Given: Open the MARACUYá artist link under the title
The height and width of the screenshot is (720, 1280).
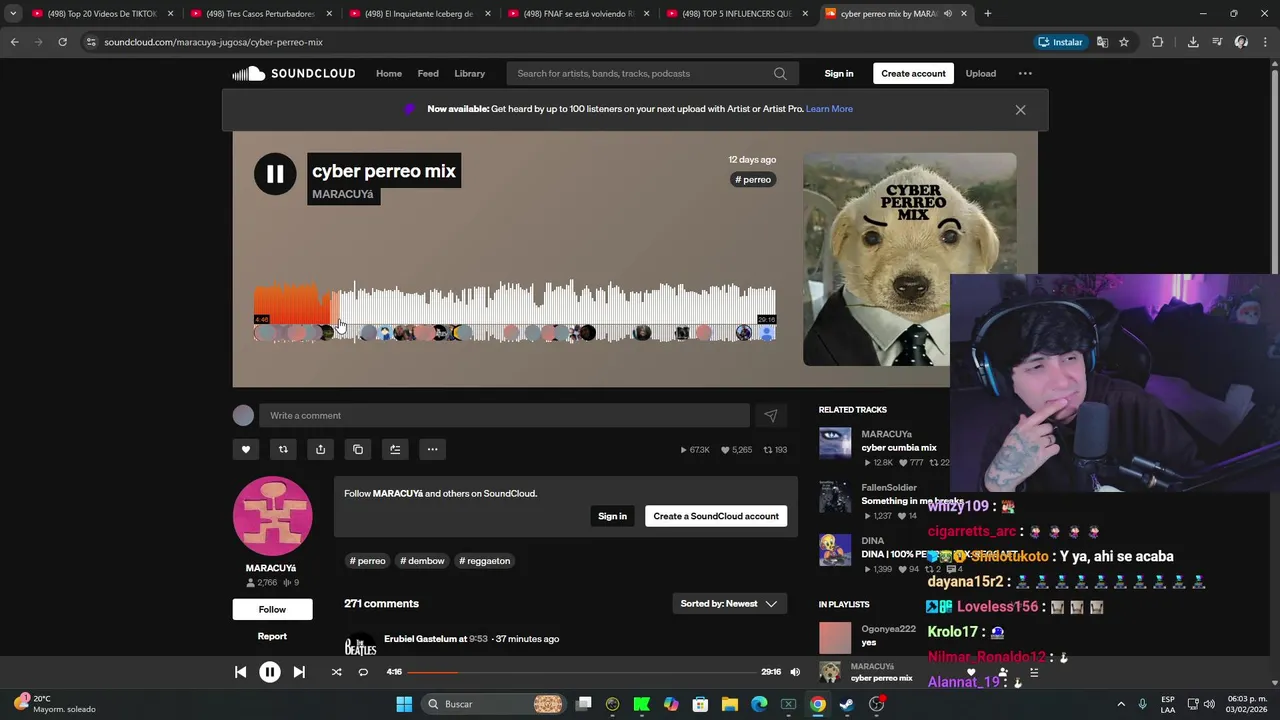Looking at the screenshot, I should click(x=343, y=194).
